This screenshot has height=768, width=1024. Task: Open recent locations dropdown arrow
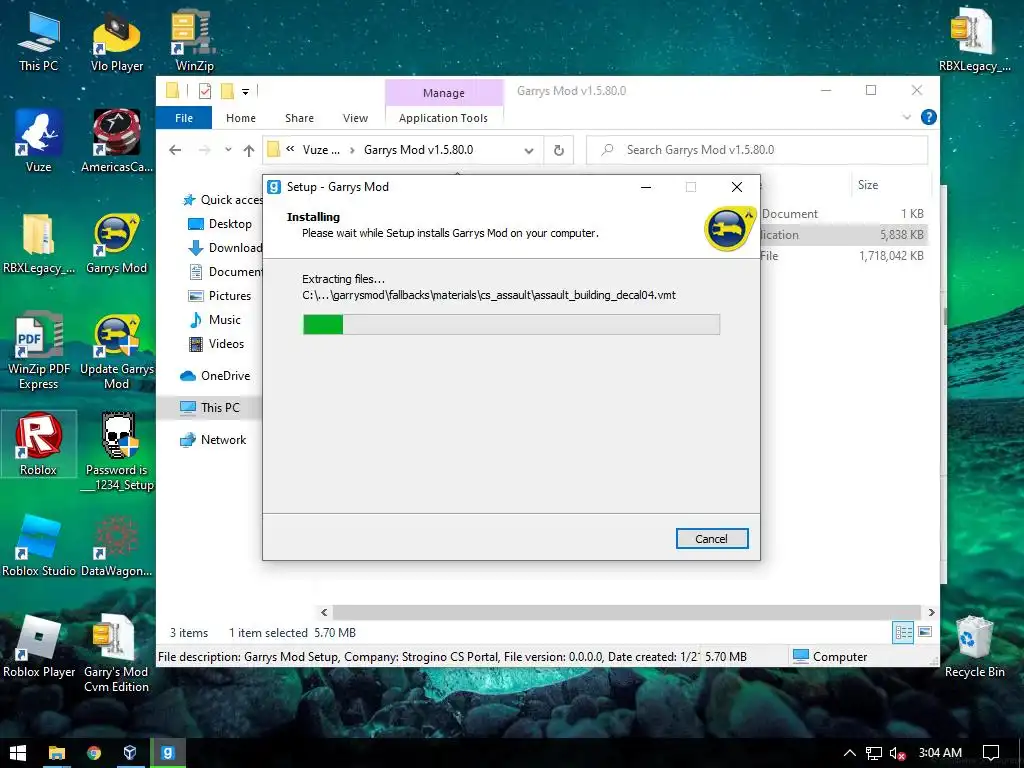(228, 150)
